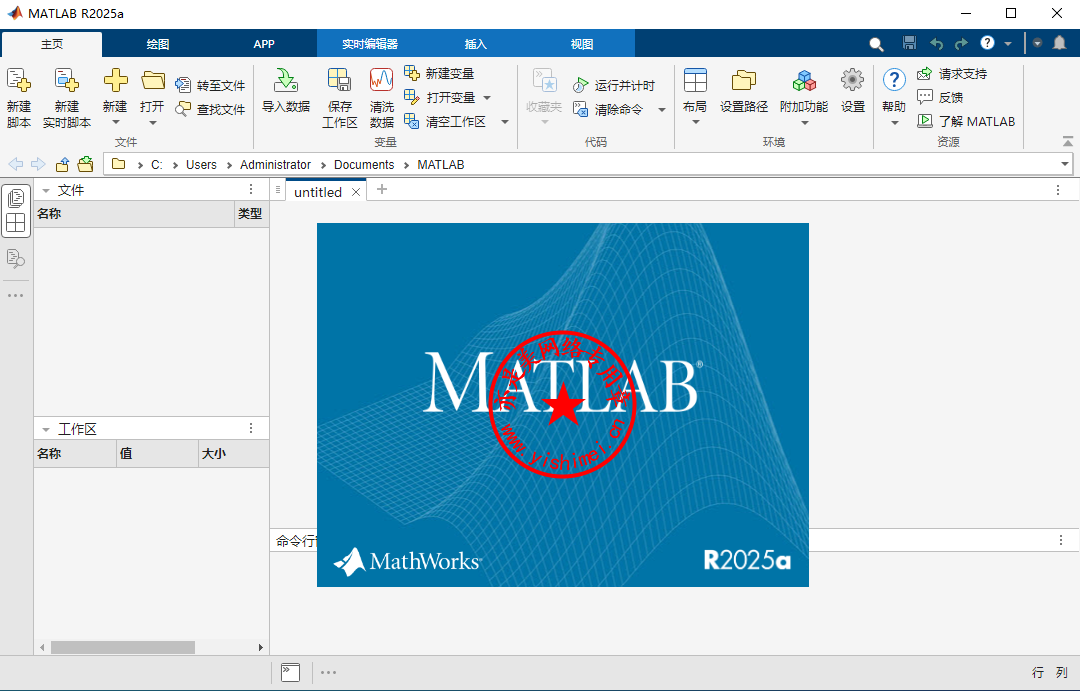Click the 布局 layout icon
The image size is (1080, 691).
coord(695,81)
